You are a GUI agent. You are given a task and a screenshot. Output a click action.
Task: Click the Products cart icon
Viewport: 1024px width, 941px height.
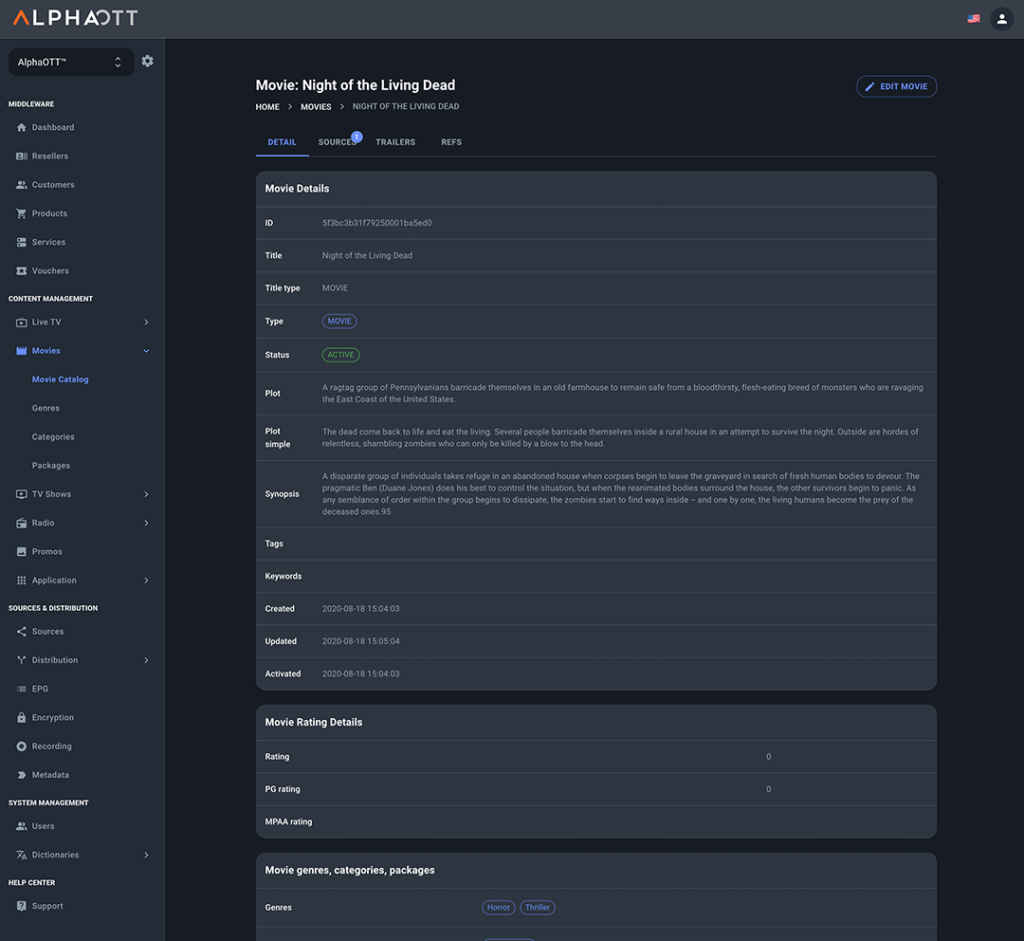coord(22,214)
